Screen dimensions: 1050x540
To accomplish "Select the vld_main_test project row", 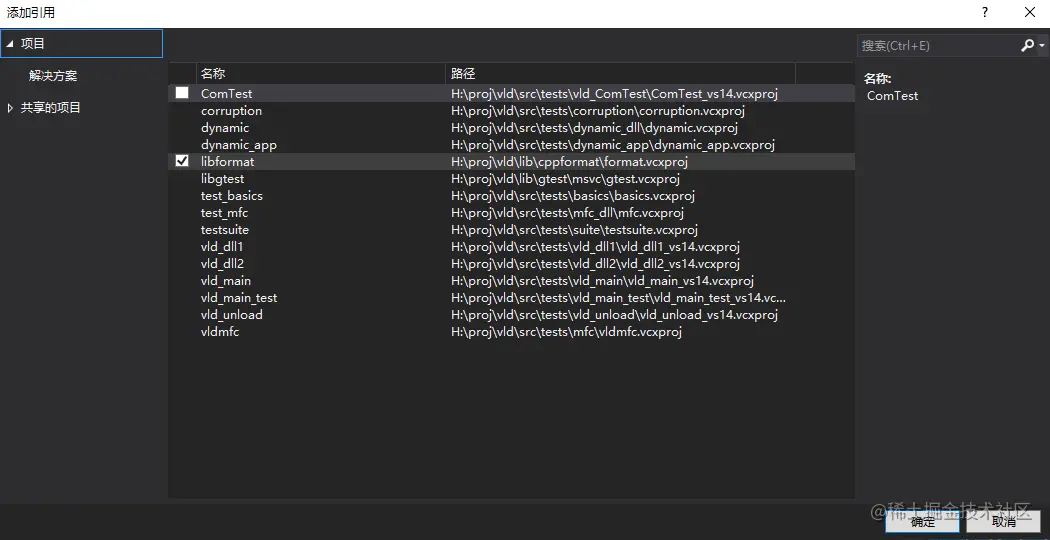I will [239, 298].
